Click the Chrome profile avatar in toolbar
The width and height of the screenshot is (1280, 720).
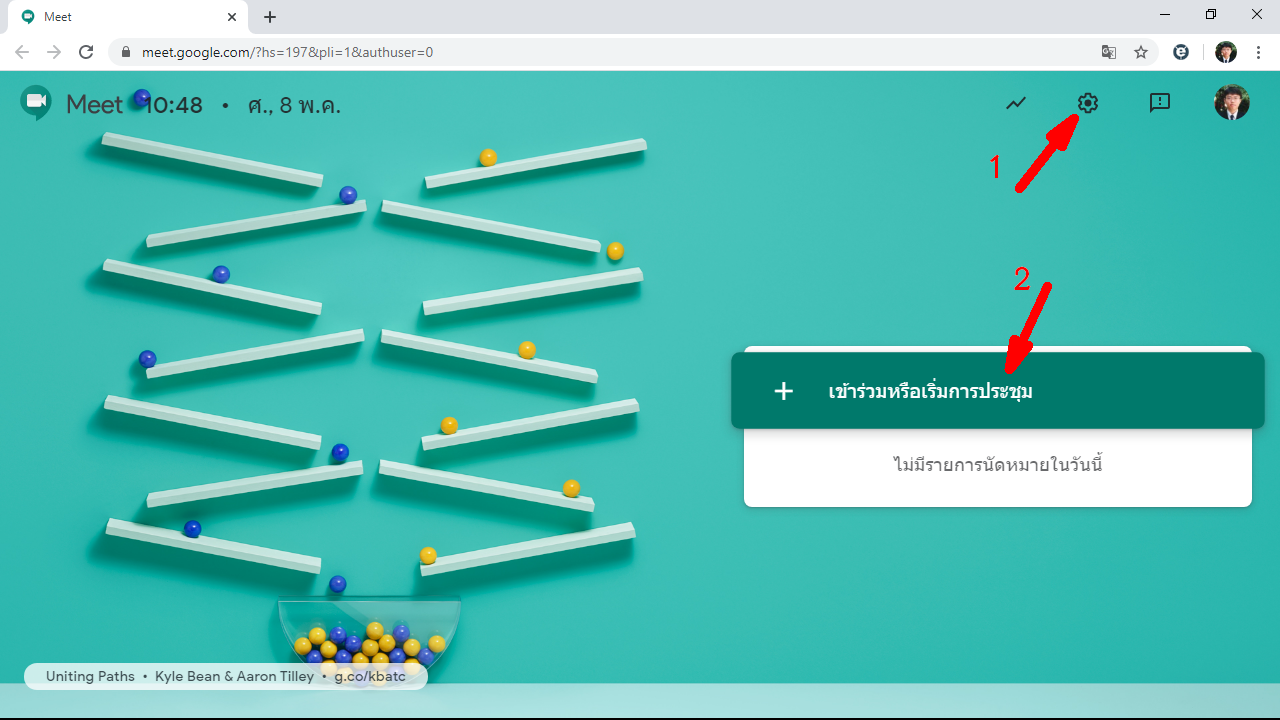point(1226,52)
